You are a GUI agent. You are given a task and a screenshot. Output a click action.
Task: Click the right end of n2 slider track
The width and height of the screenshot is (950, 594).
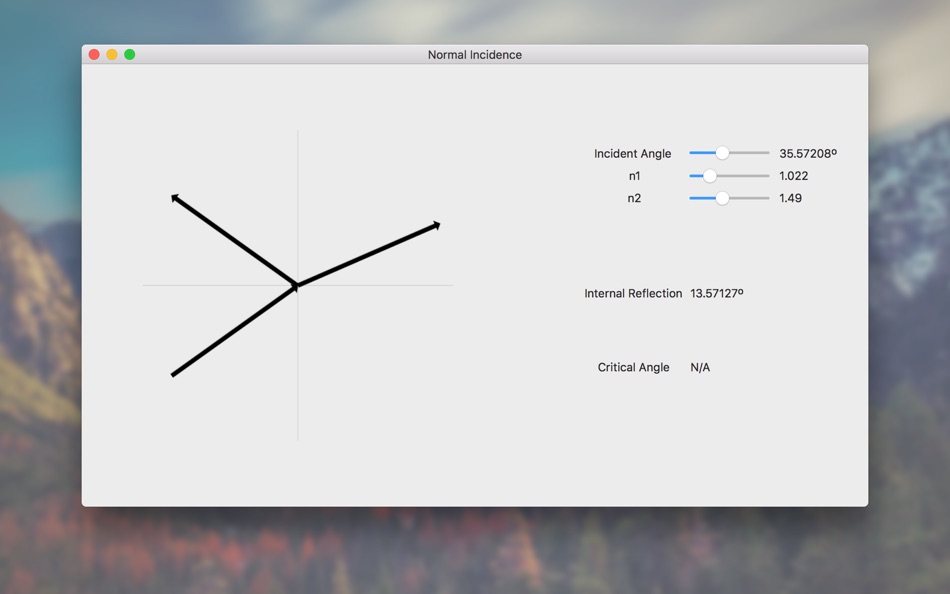[767, 198]
